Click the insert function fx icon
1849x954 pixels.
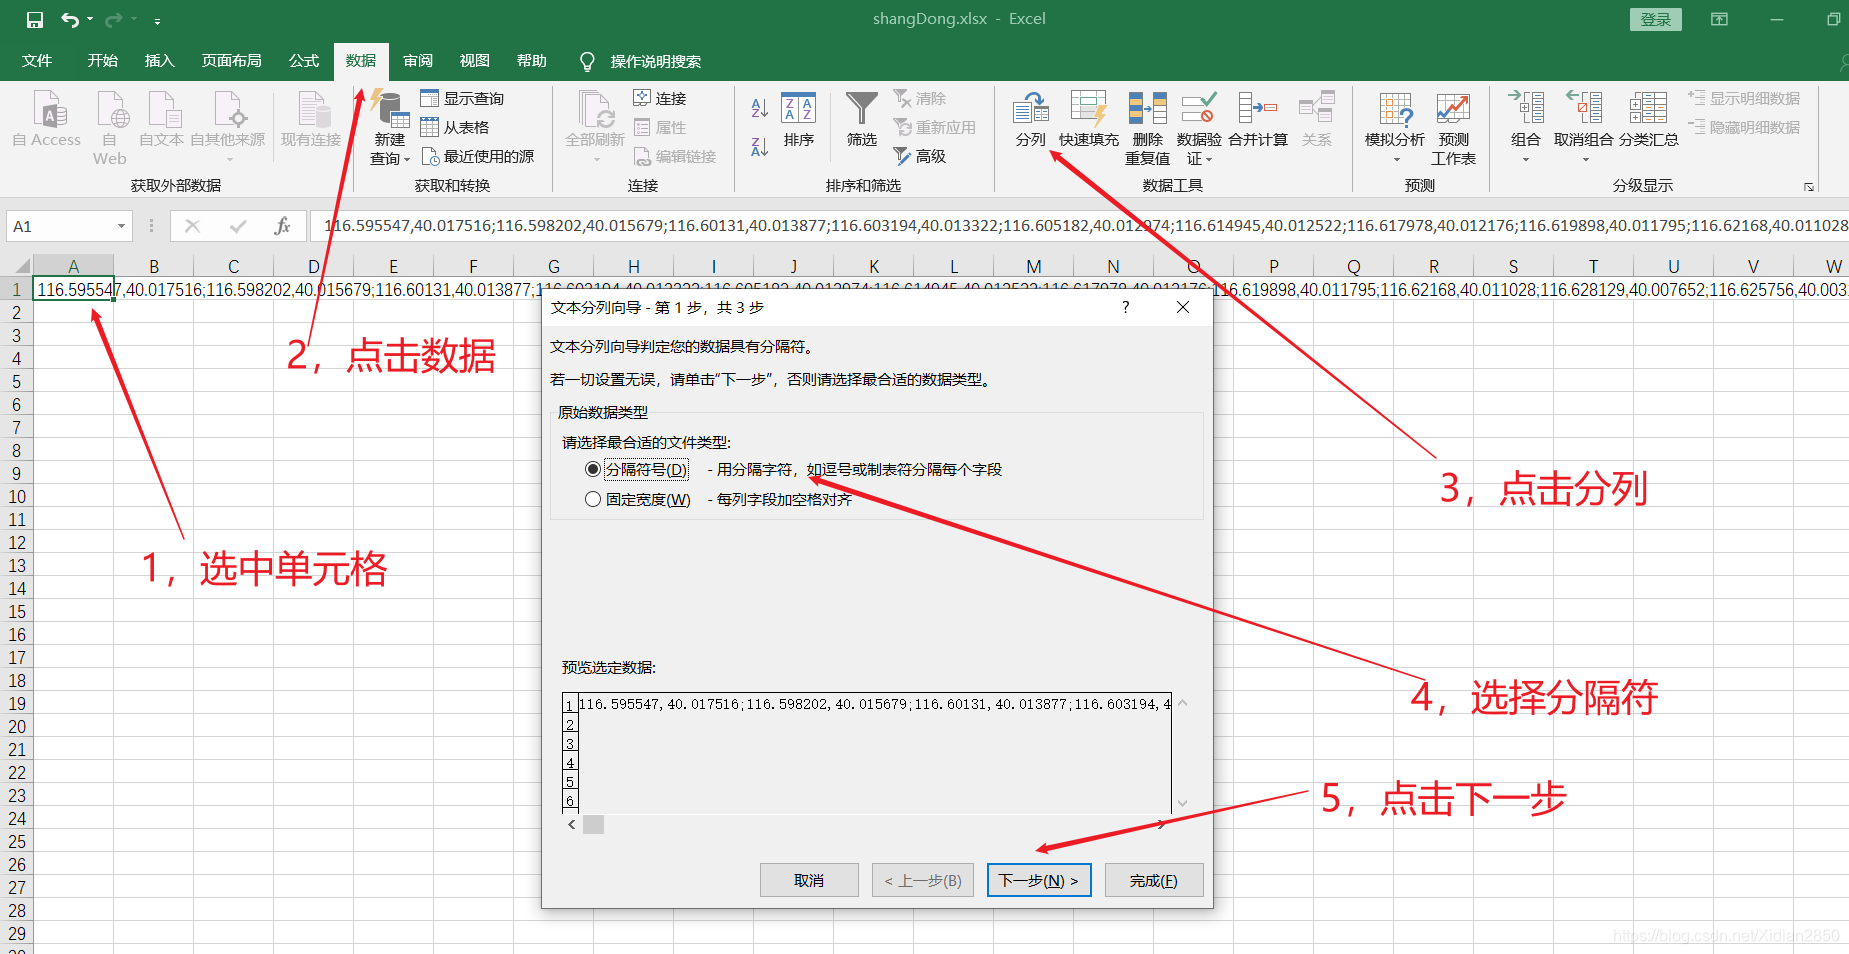[282, 226]
